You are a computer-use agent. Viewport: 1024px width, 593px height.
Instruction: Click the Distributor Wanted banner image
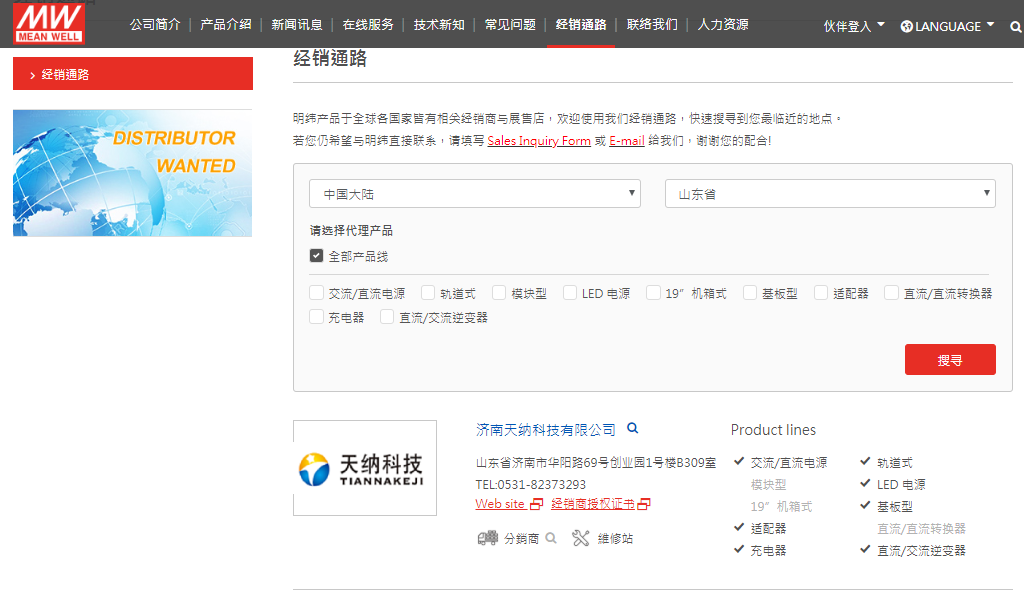point(132,173)
